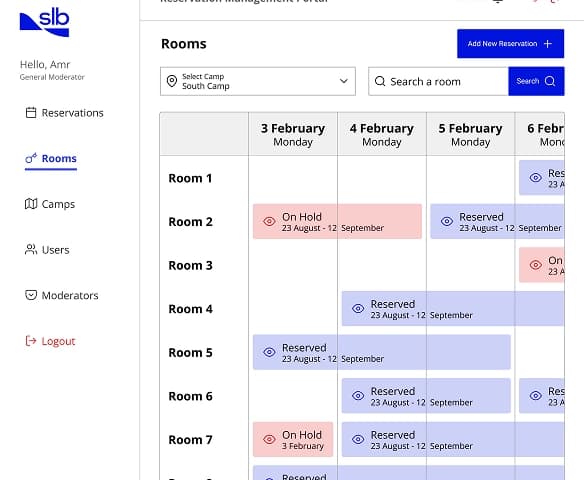Click the Room 2 row label
584x480 pixels.
tap(190, 222)
